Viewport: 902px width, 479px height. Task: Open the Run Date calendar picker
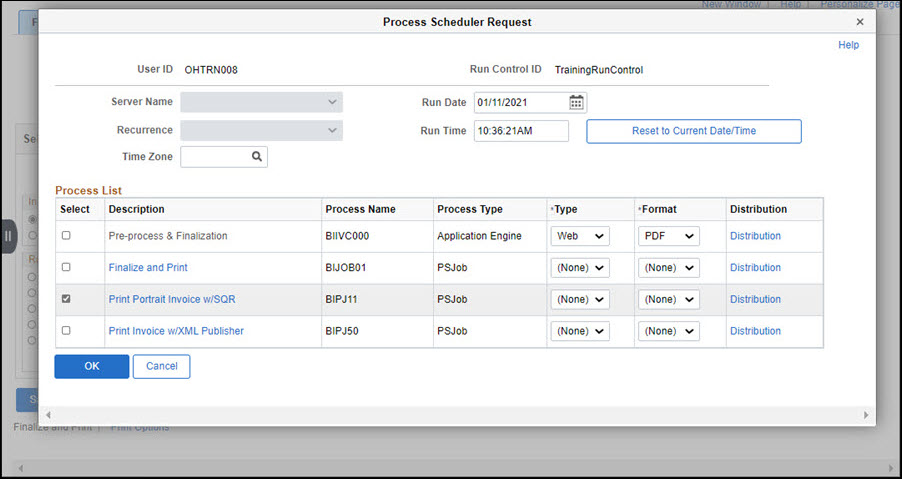click(576, 102)
